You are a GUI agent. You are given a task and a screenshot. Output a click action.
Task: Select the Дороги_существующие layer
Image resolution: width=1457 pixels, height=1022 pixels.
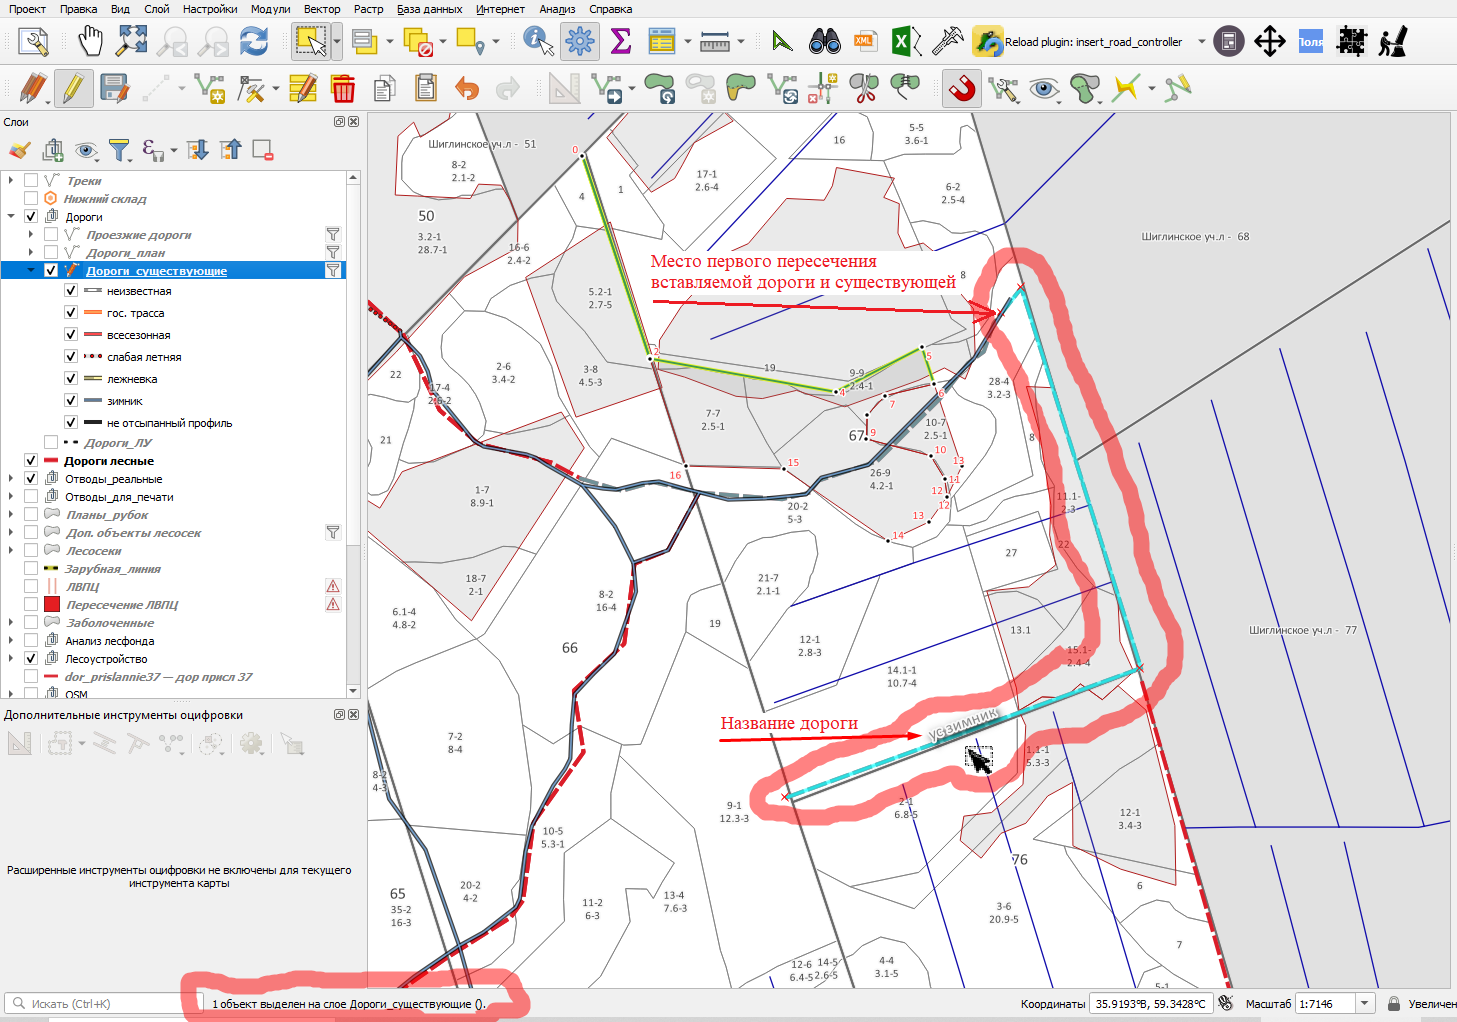[156, 271]
